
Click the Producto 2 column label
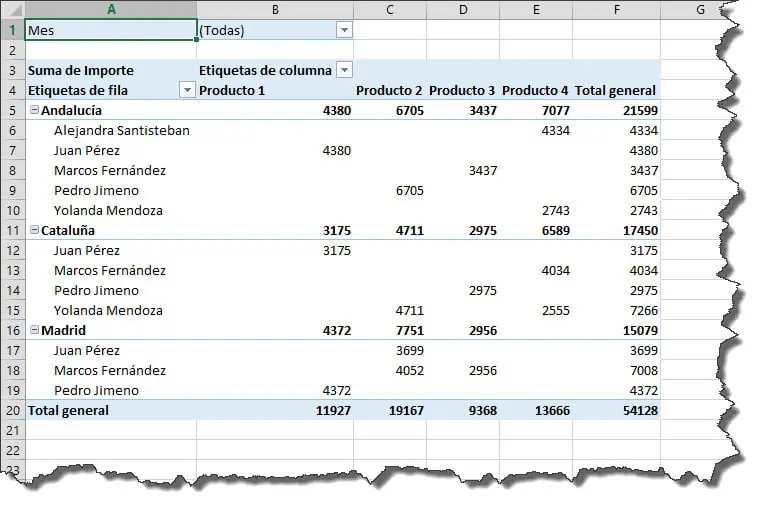click(x=389, y=90)
